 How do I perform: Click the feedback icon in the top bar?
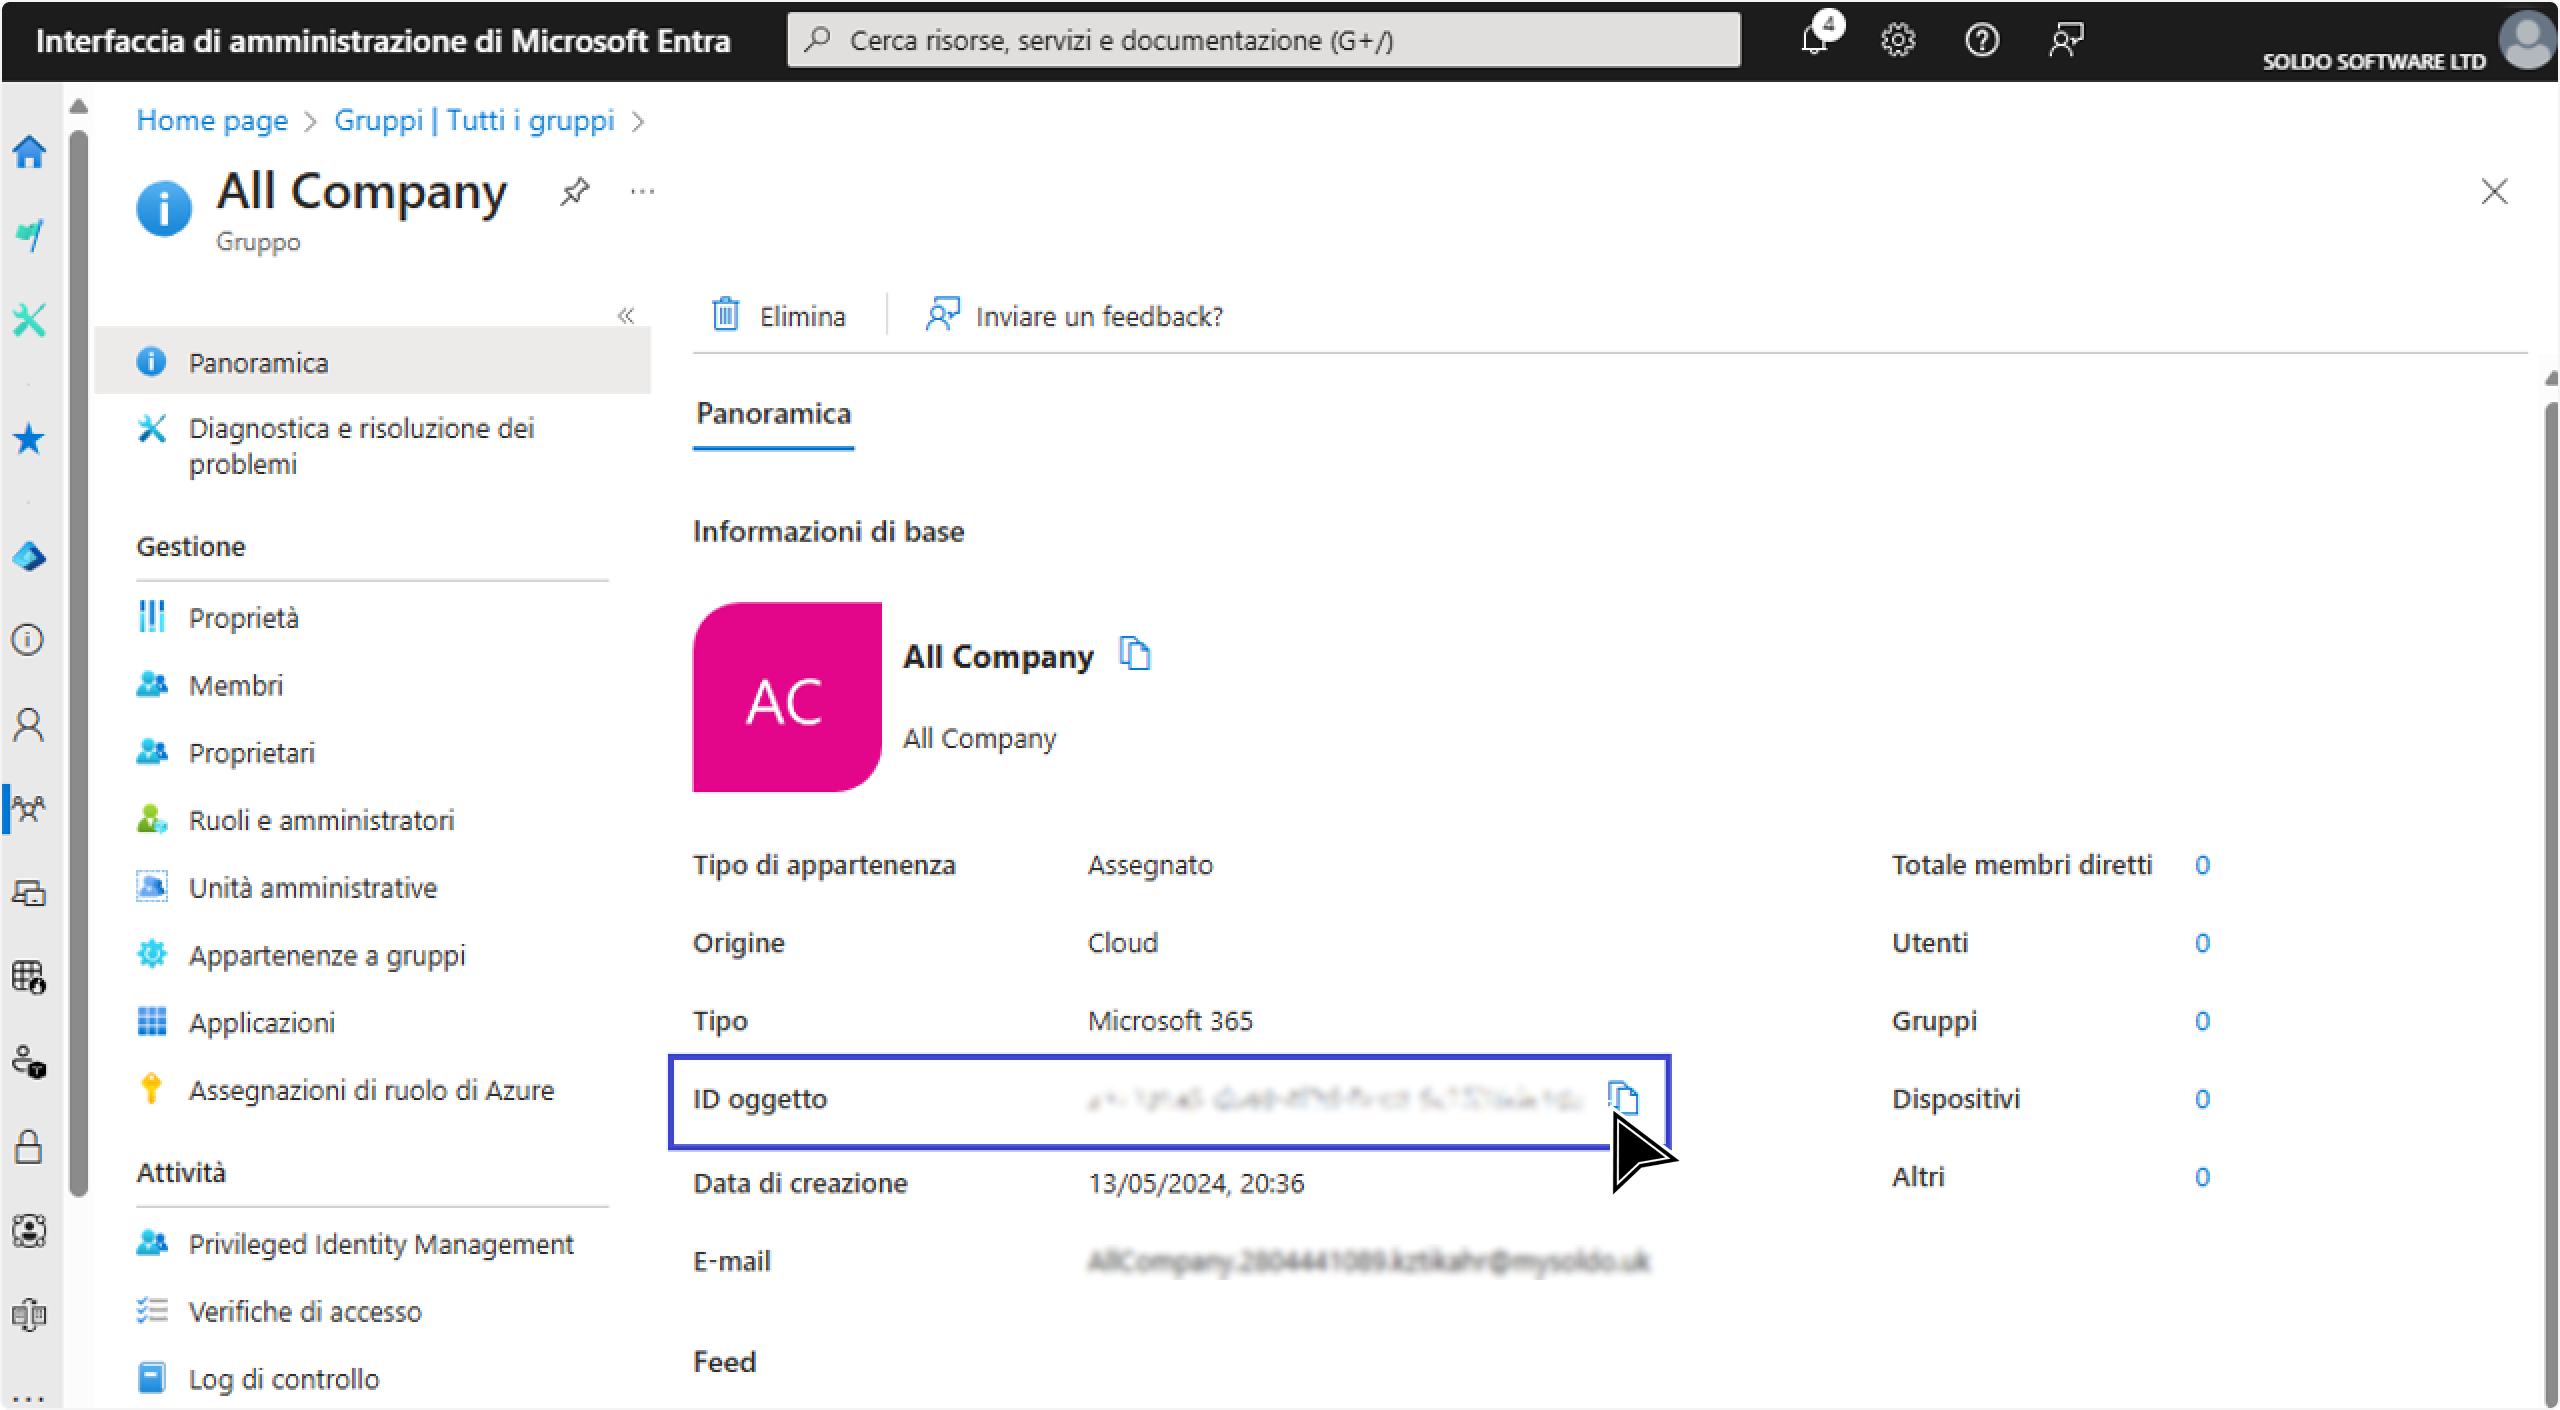(x=2066, y=40)
